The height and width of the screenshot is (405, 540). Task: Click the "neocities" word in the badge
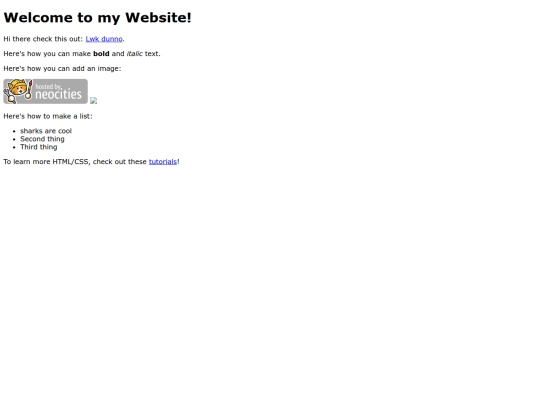pos(58,94)
